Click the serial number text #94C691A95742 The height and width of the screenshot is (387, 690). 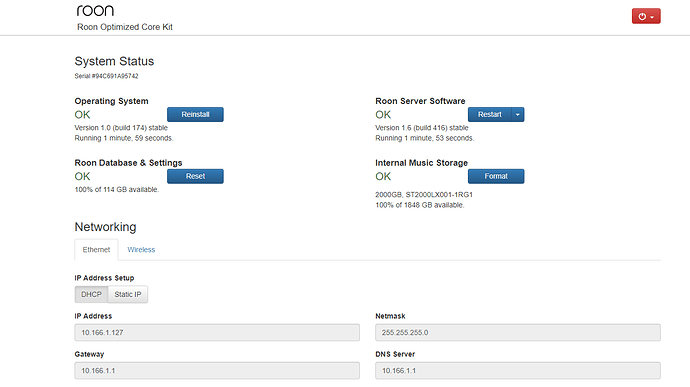tap(115, 76)
